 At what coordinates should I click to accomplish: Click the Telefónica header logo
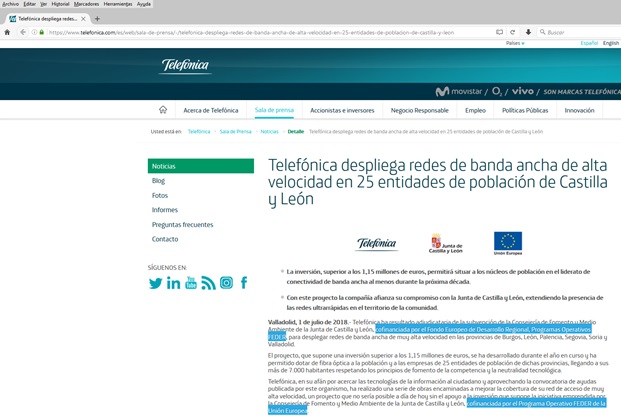tap(185, 65)
